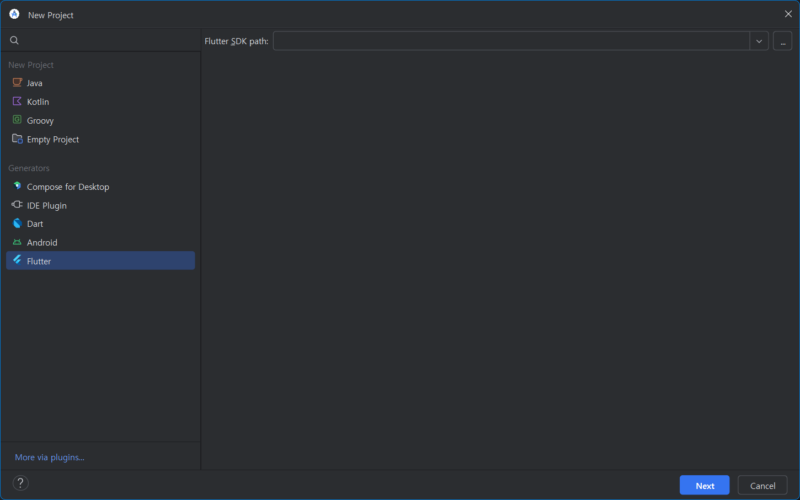Image resolution: width=800 pixels, height=500 pixels.
Task: Click the Groovy icon in project list
Action: pyautogui.click(x=17, y=120)
